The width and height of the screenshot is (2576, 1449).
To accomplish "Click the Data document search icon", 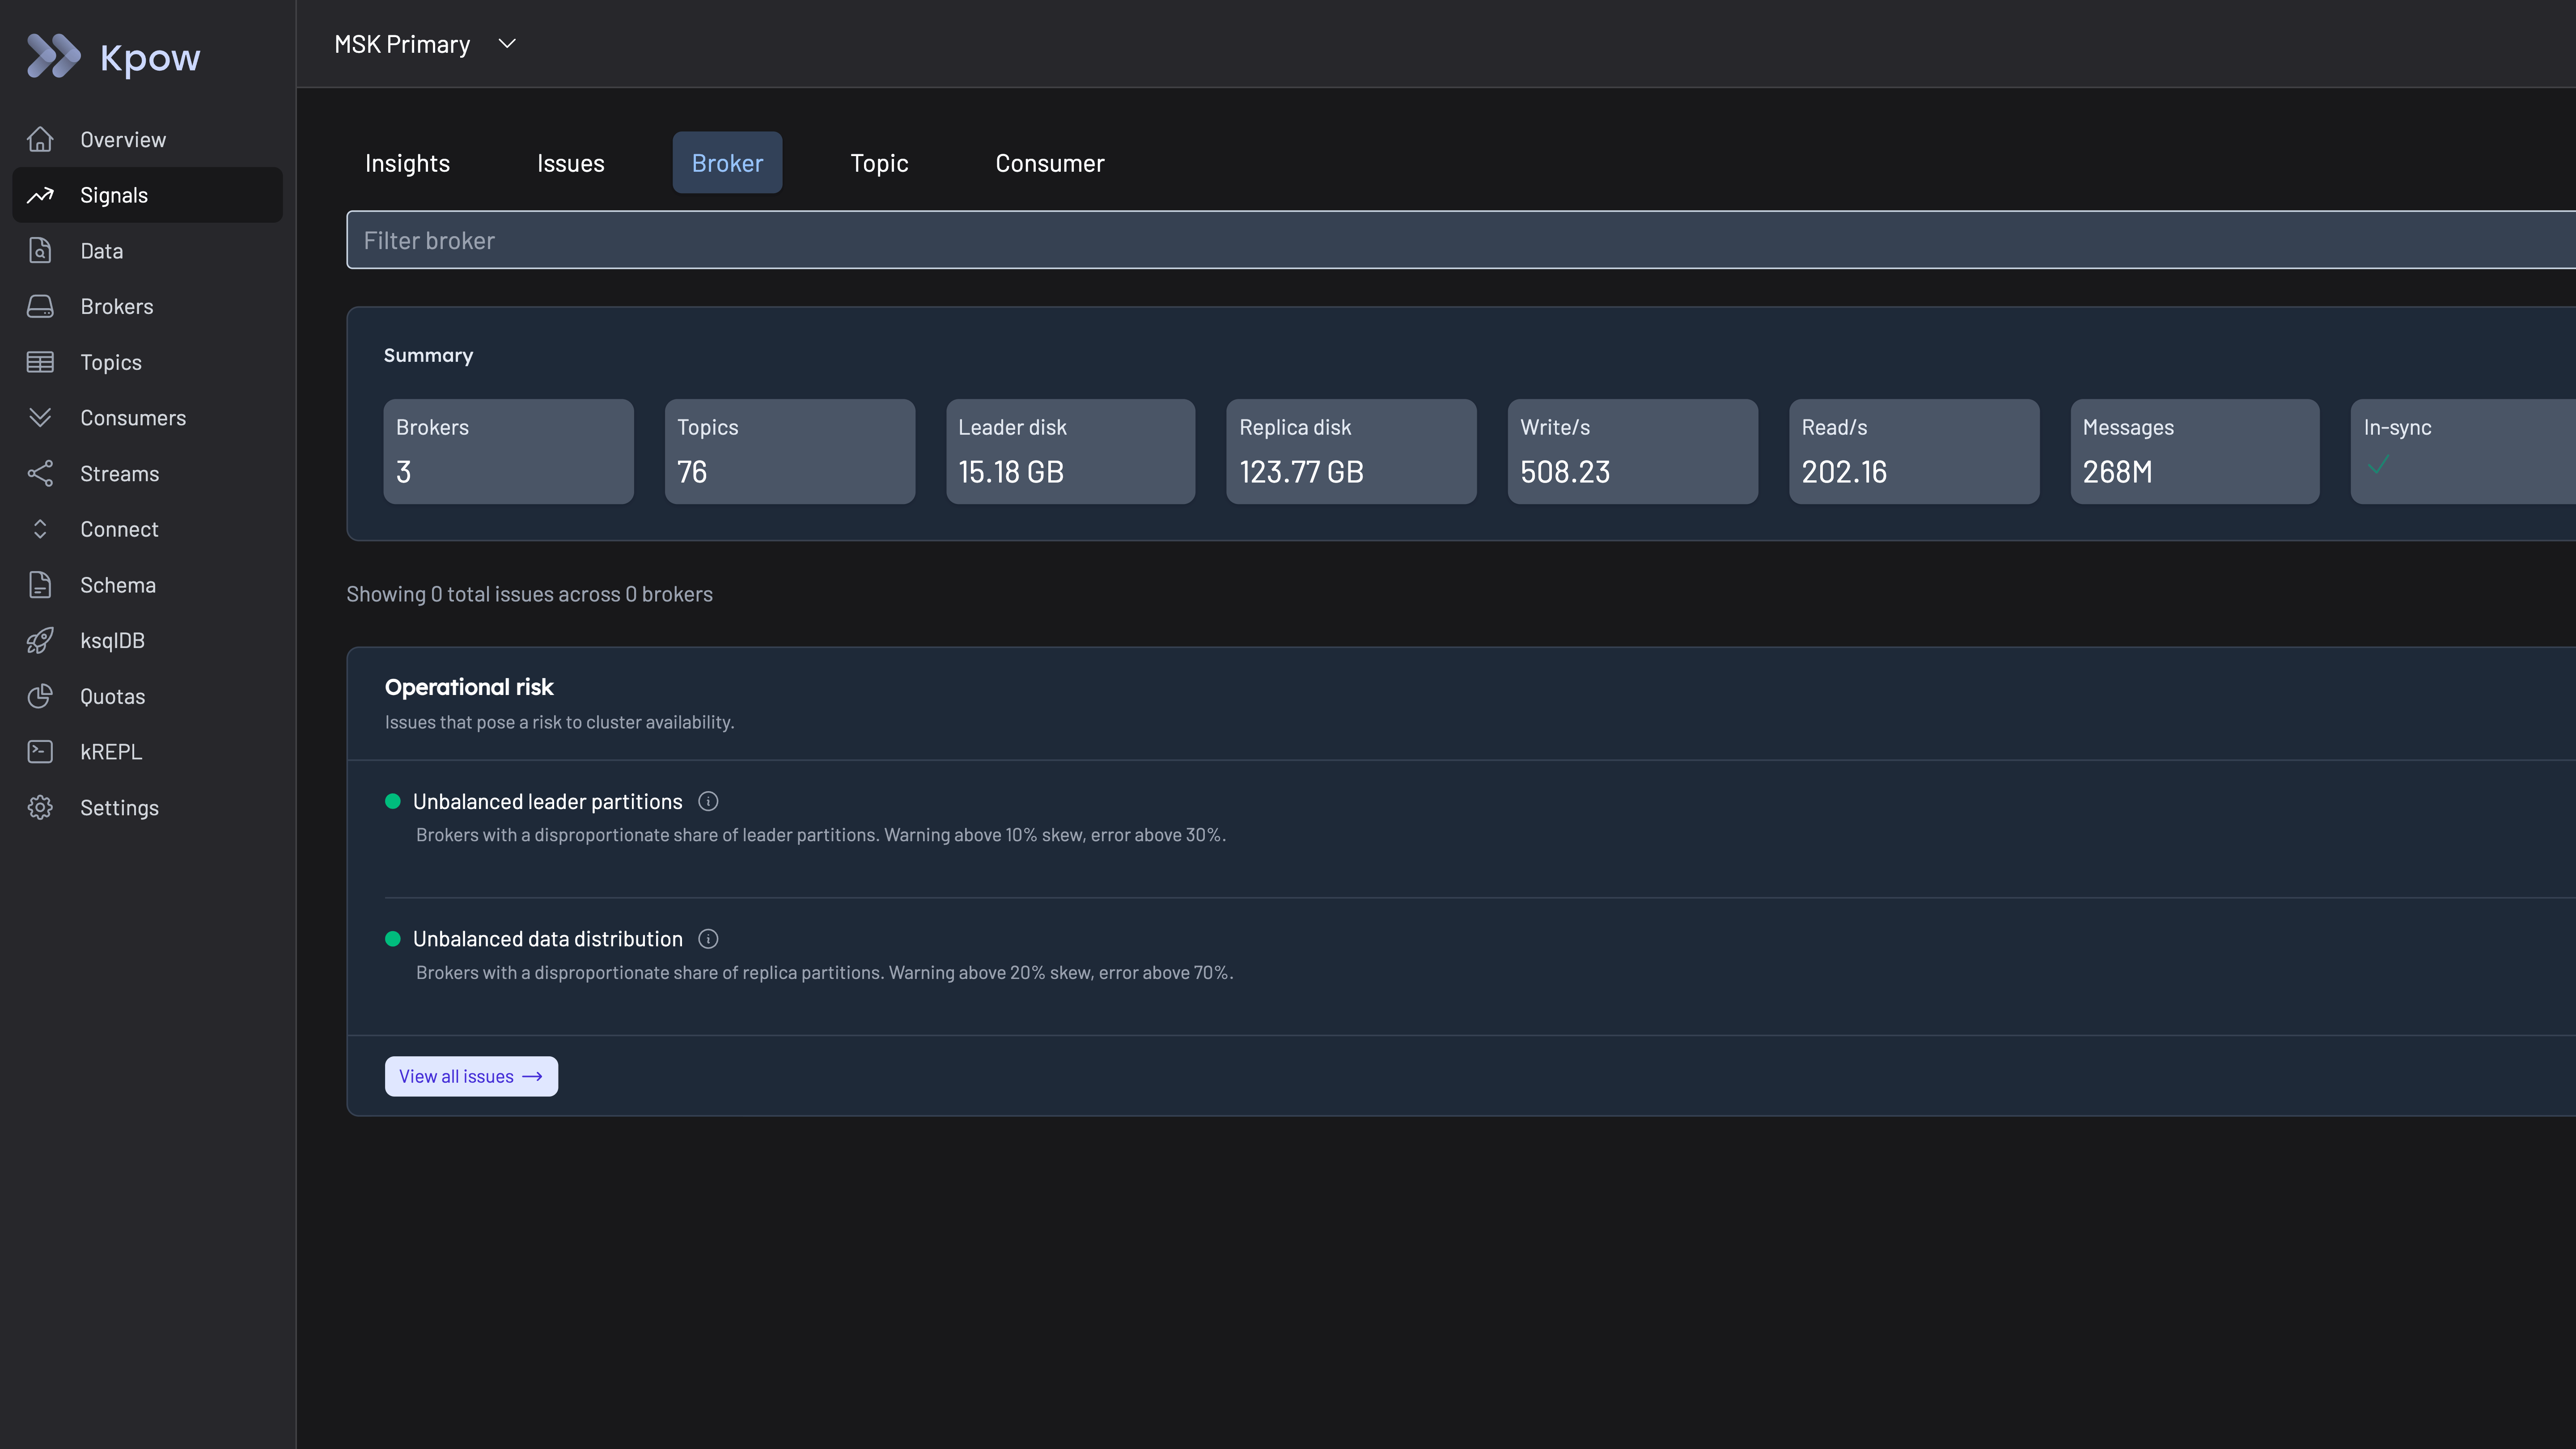I will (x=40, y=251).
